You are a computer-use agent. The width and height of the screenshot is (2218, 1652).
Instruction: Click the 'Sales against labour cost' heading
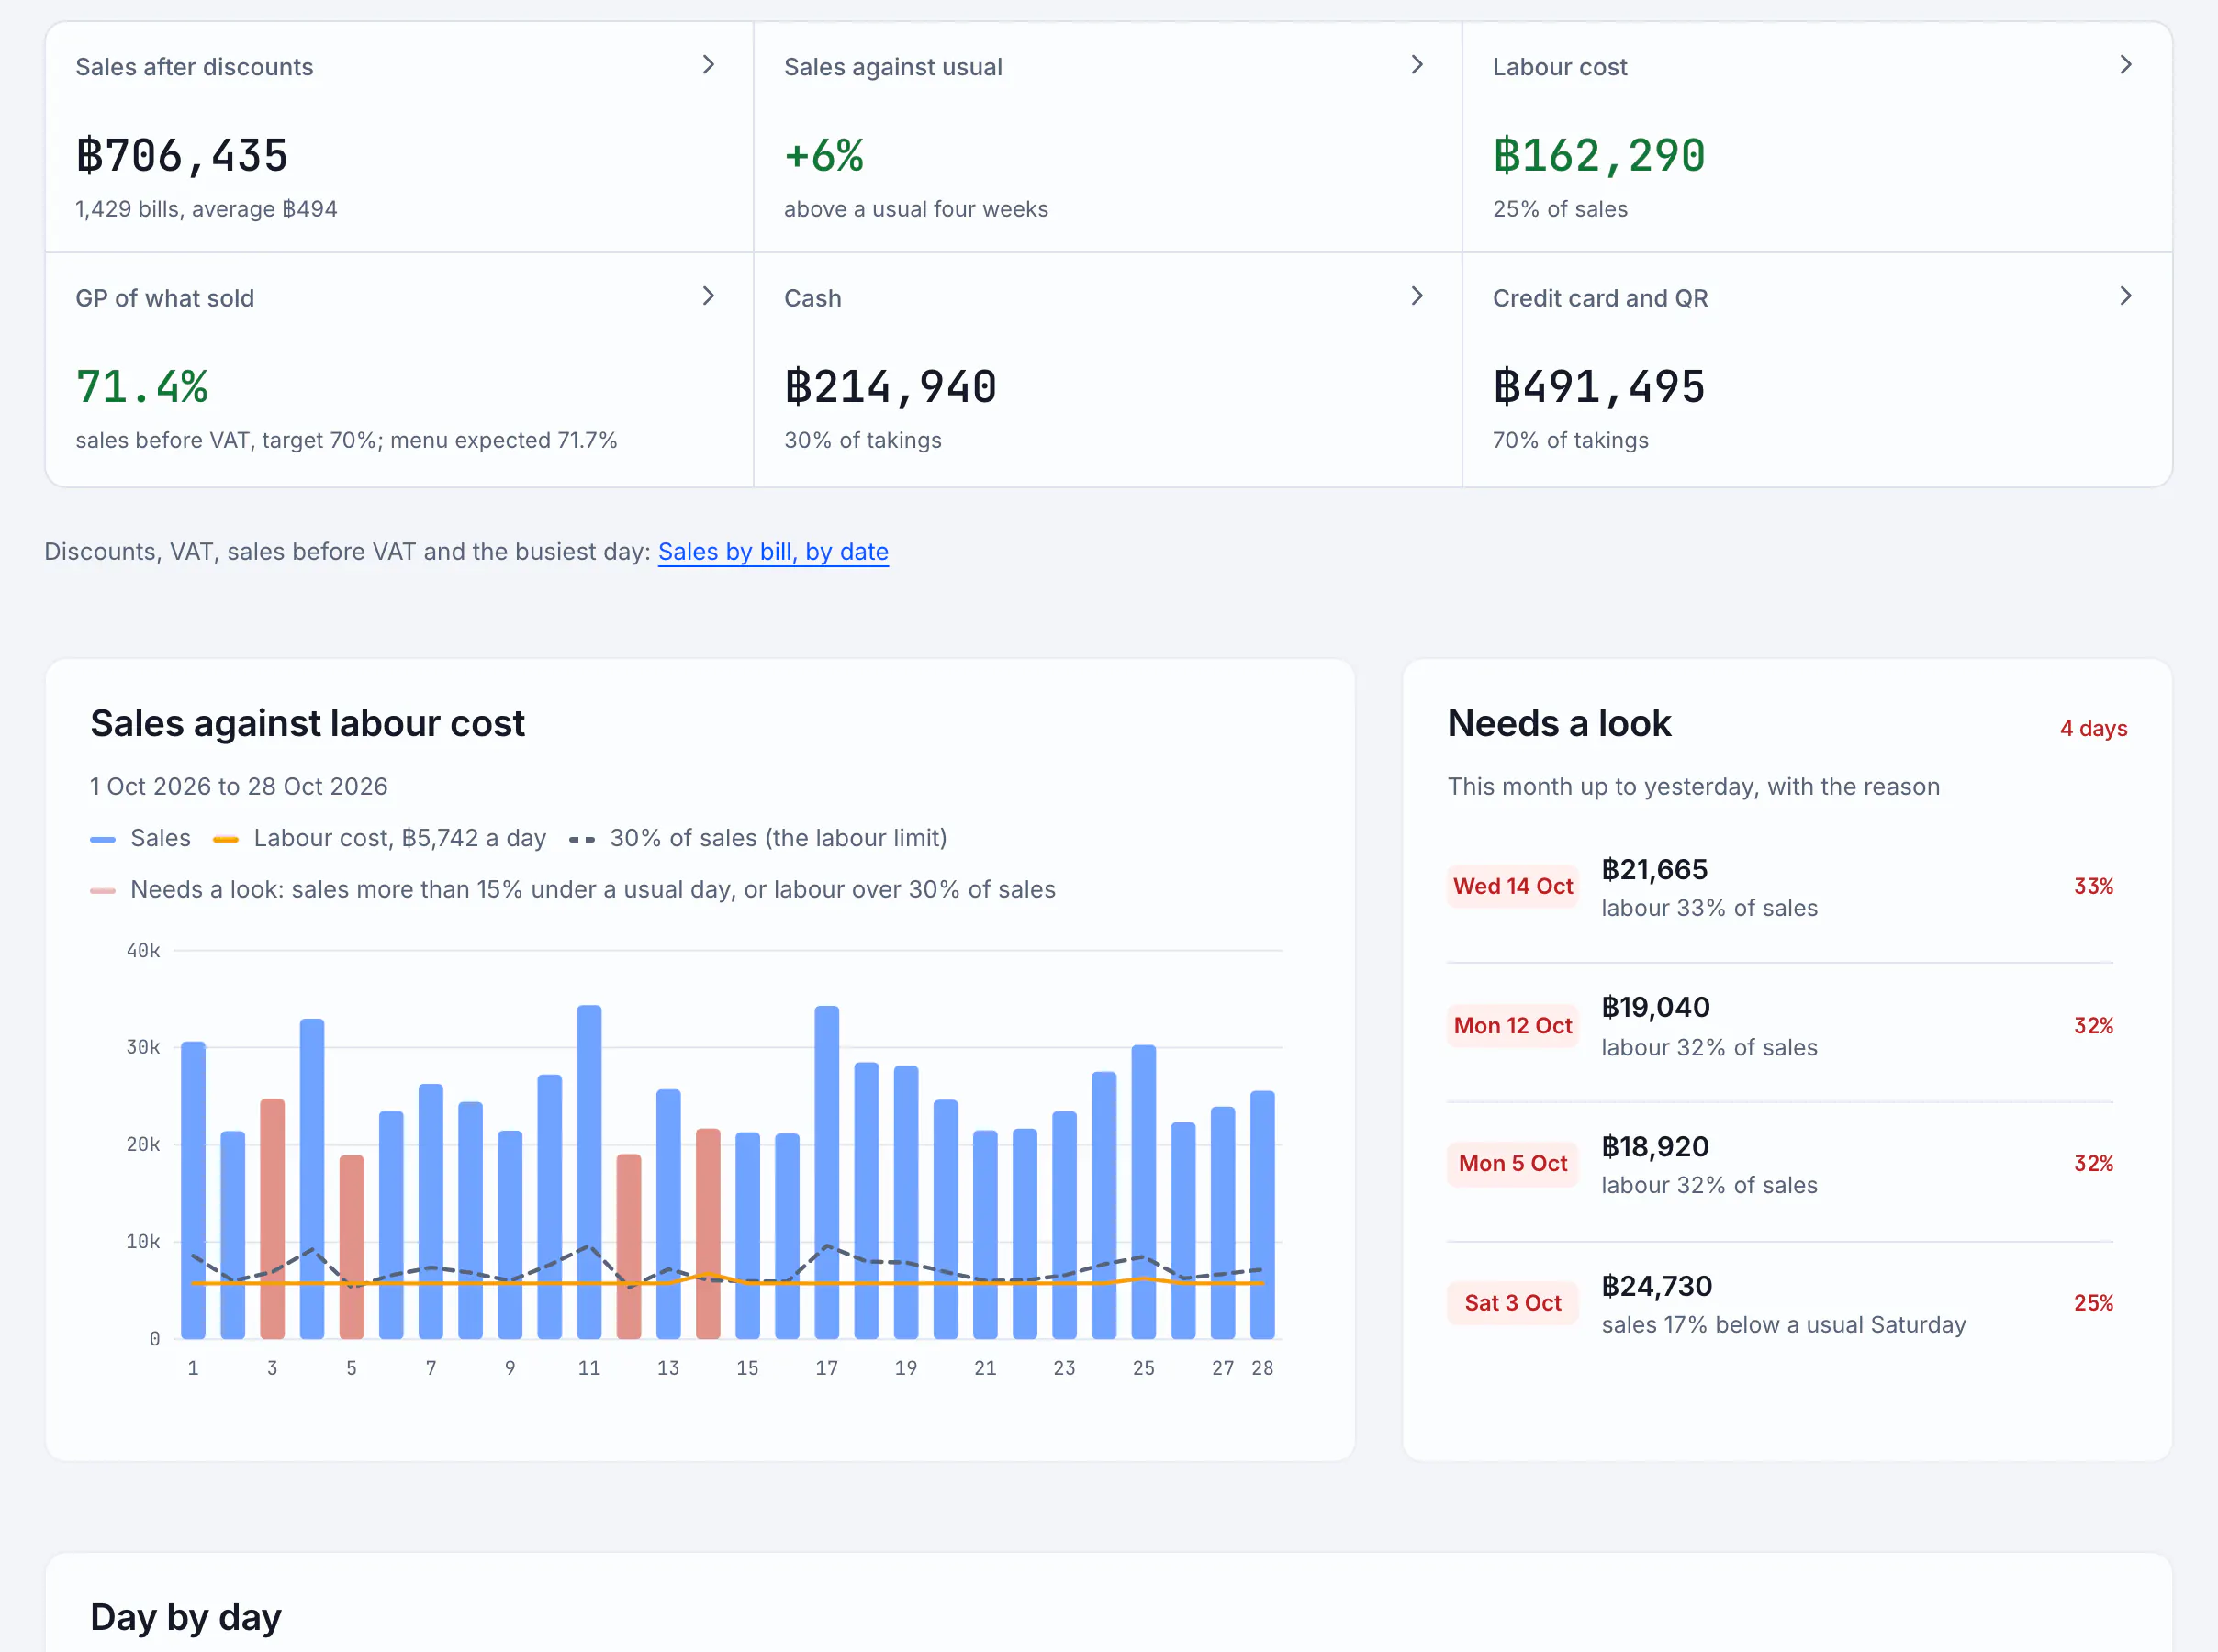pyautogui.click(x=307, y=724)
